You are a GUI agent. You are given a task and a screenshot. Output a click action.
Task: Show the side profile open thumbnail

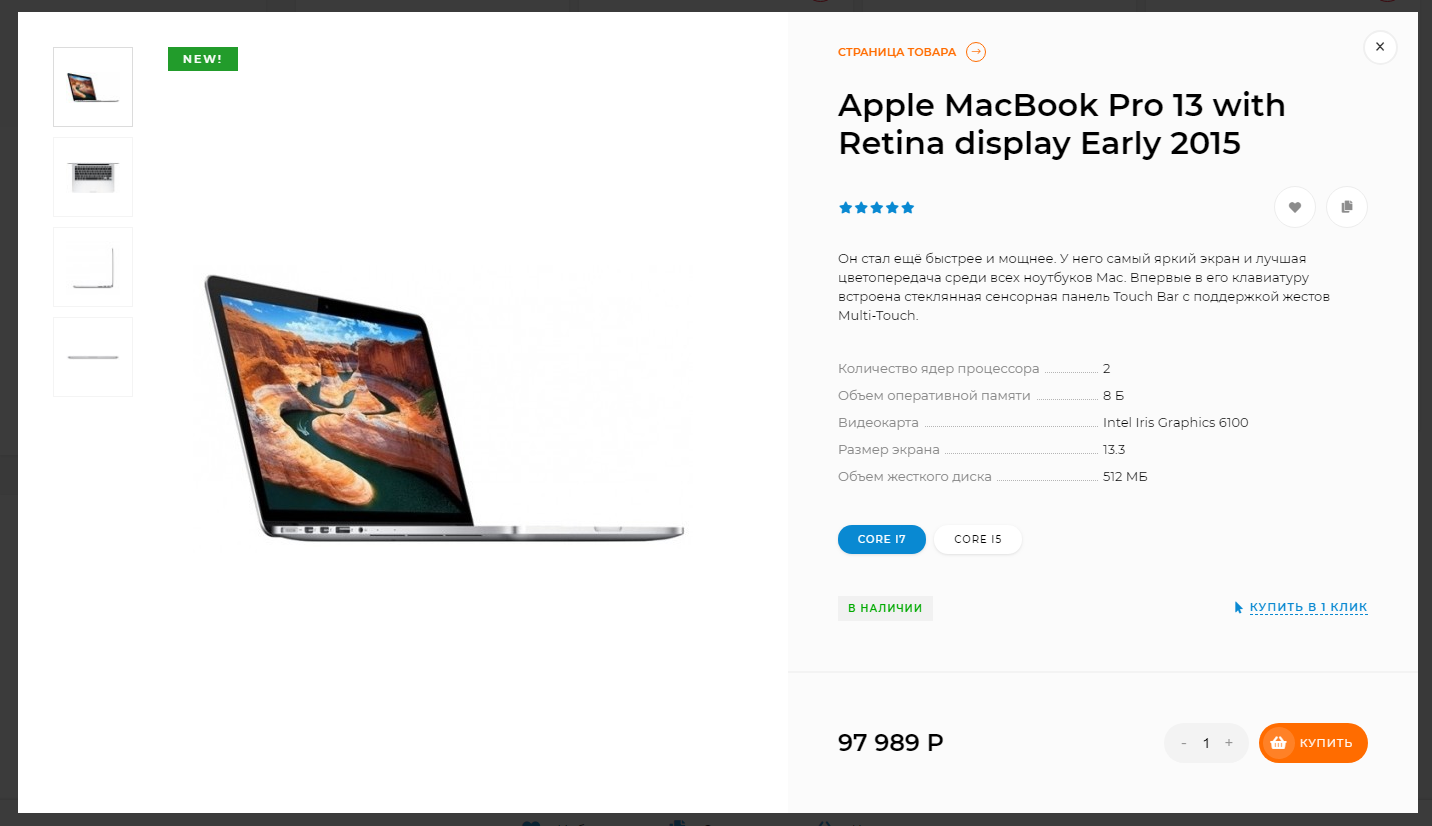pyautogui.click(x=93, y=267)
